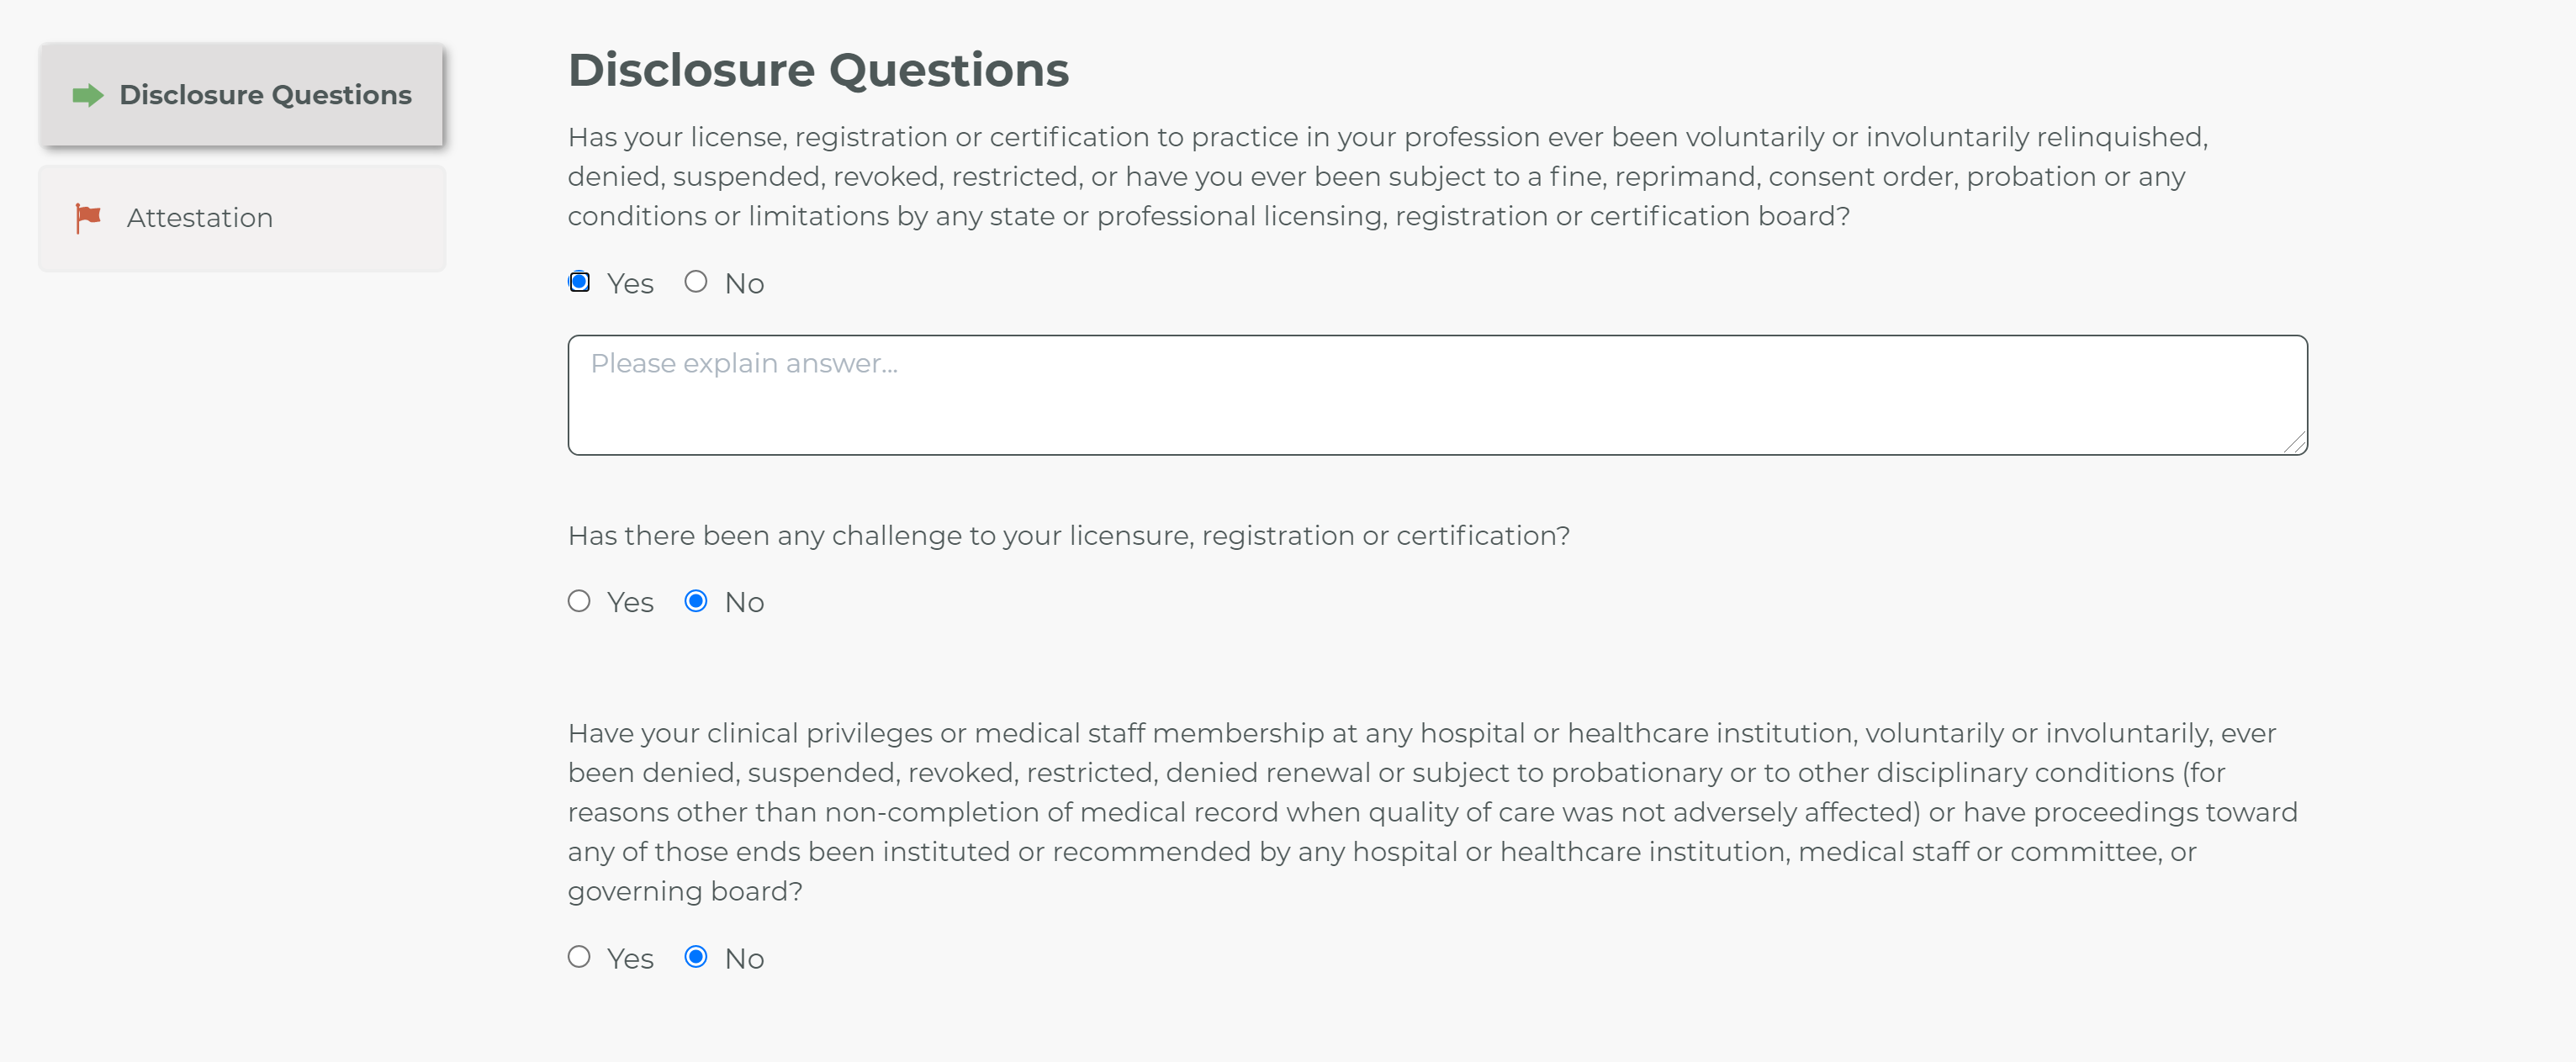
Task: Click the green arrow icon beside Disclosure Questions
Action: [88, 95]
